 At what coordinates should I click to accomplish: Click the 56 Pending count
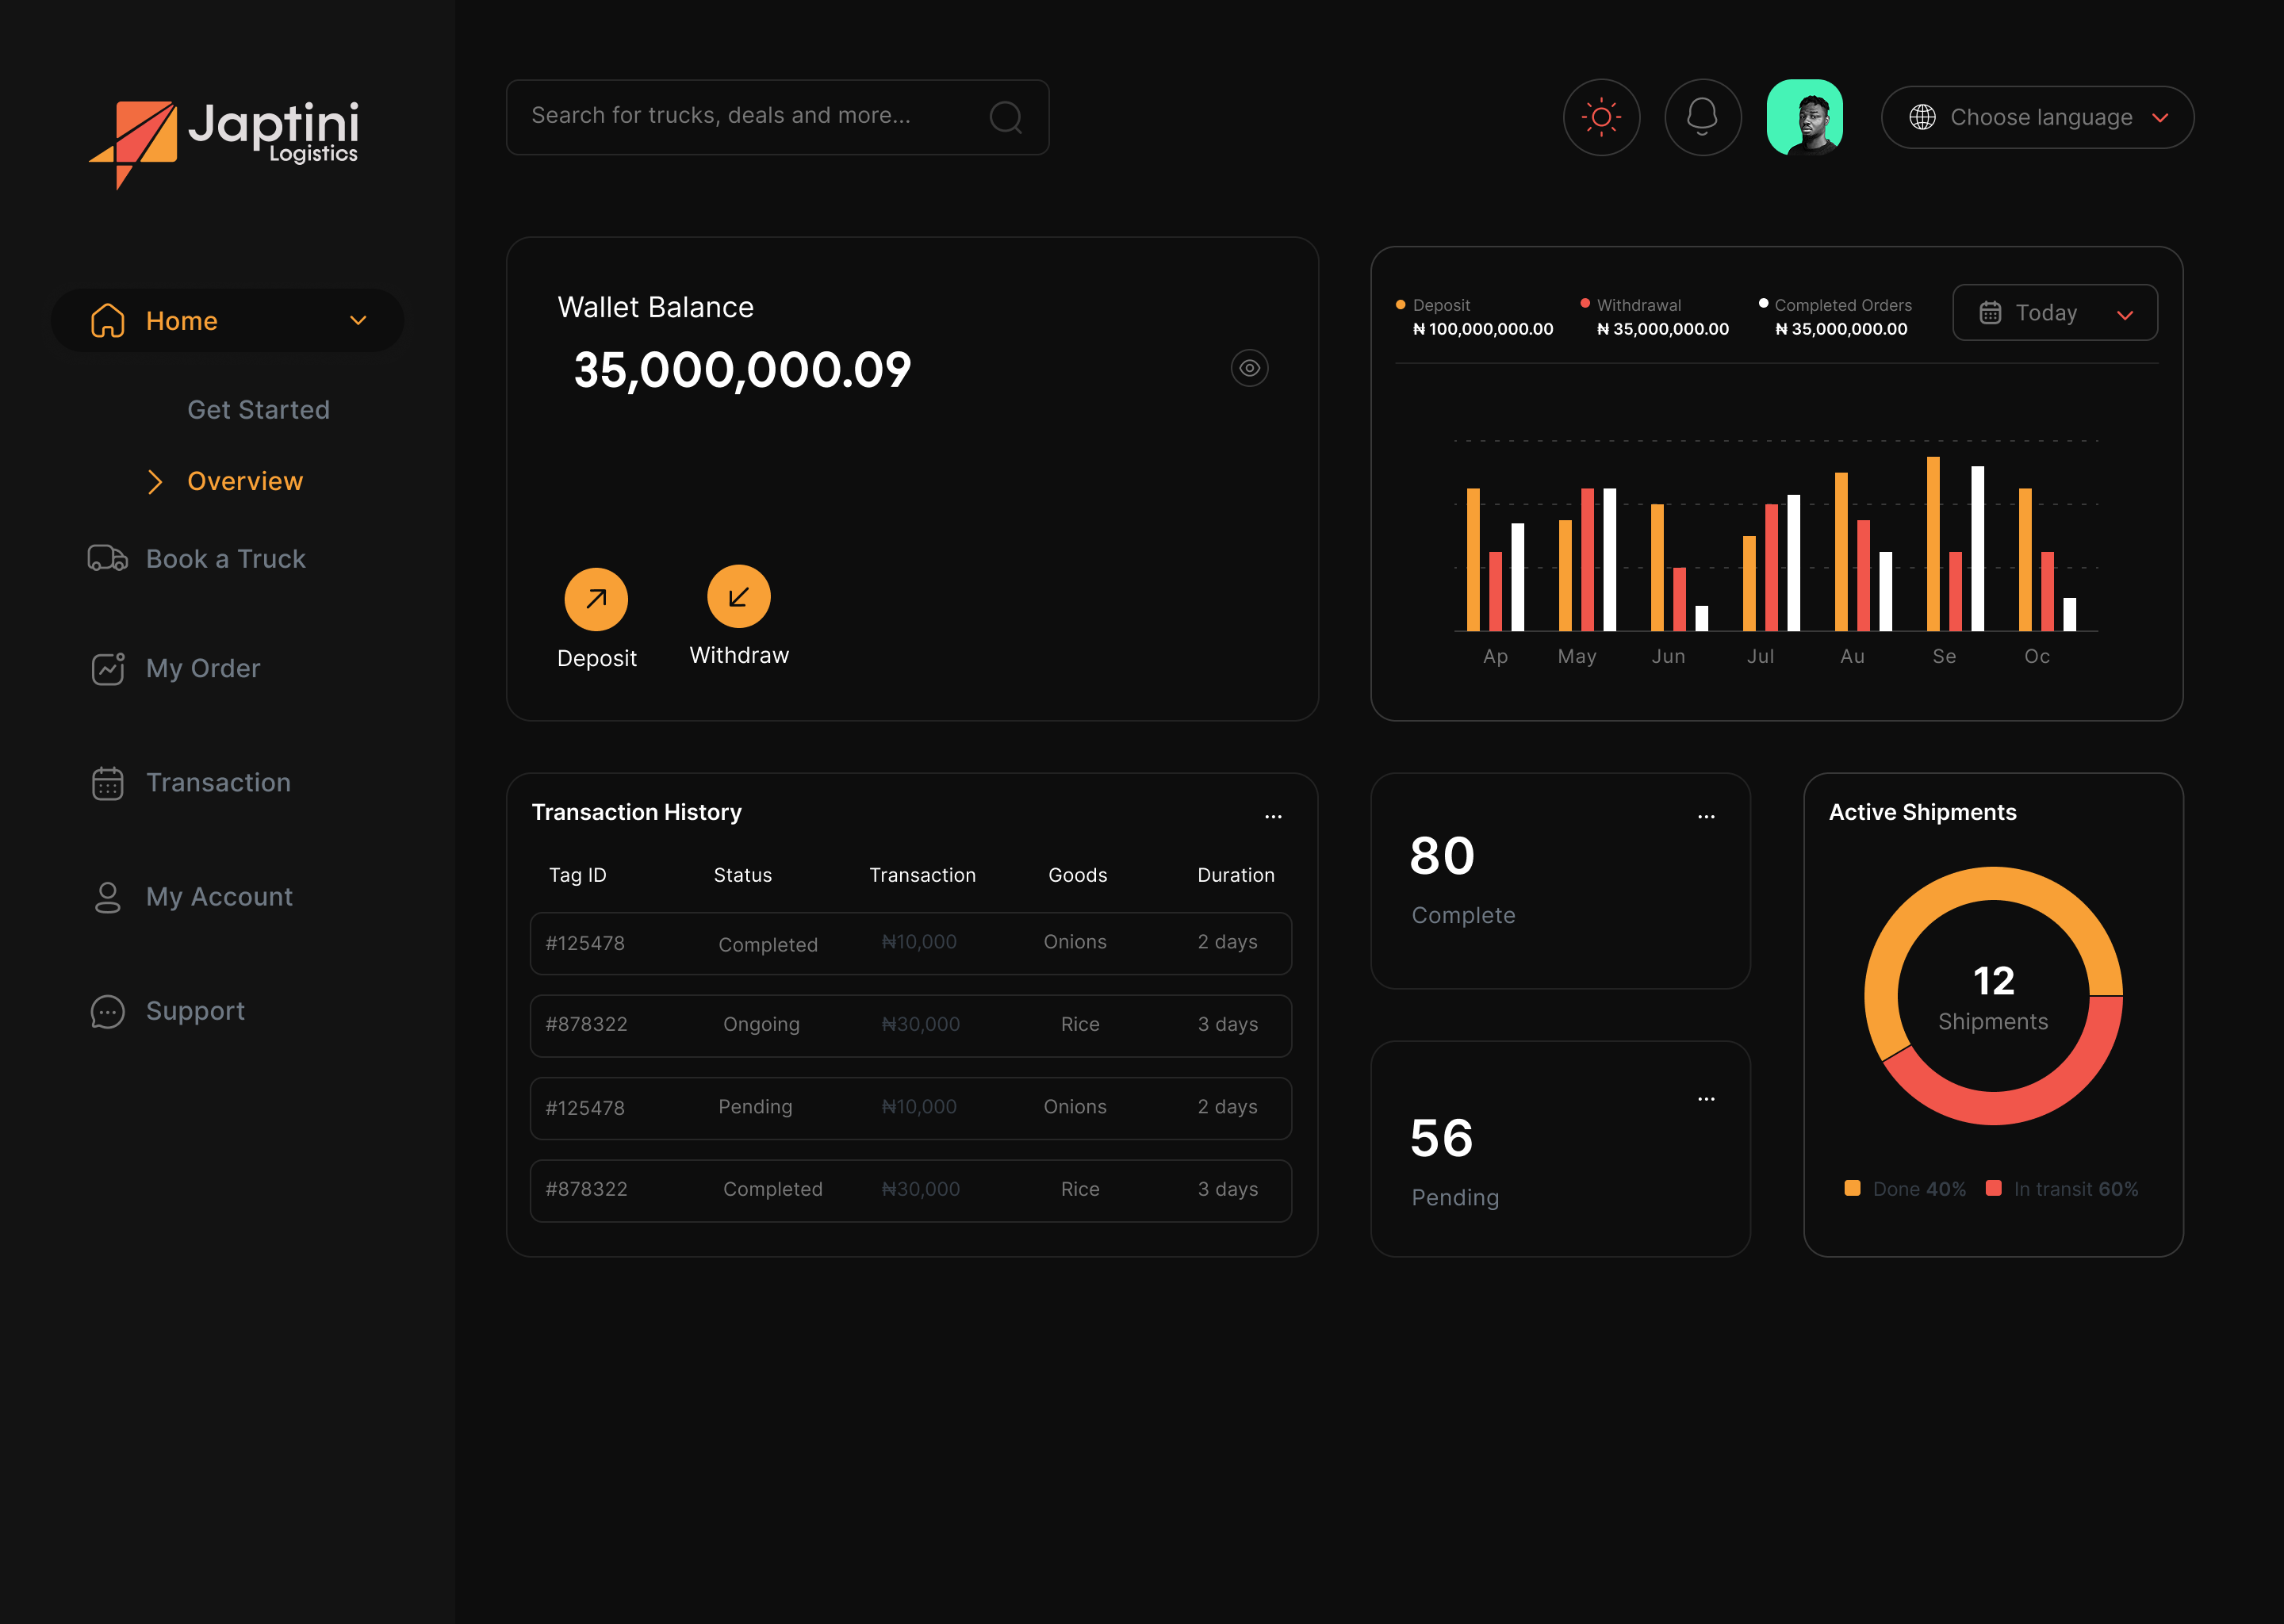pyautogui.click(x=1441, y=1139)
